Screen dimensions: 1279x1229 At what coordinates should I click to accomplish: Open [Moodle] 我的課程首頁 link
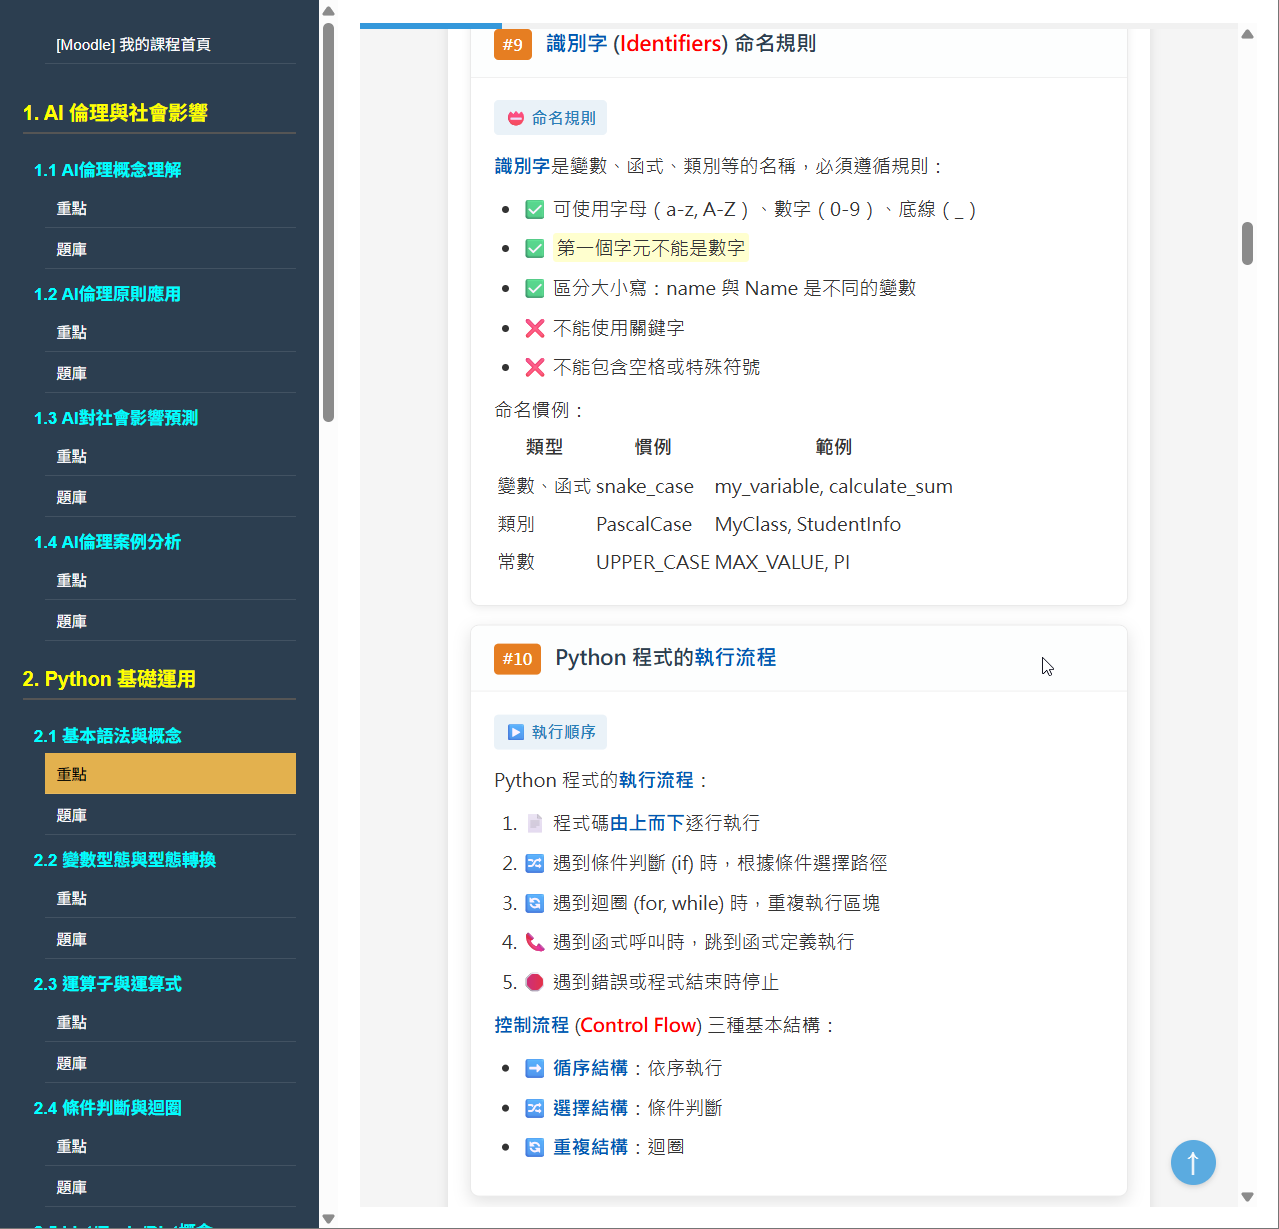[x=133, y=45]
